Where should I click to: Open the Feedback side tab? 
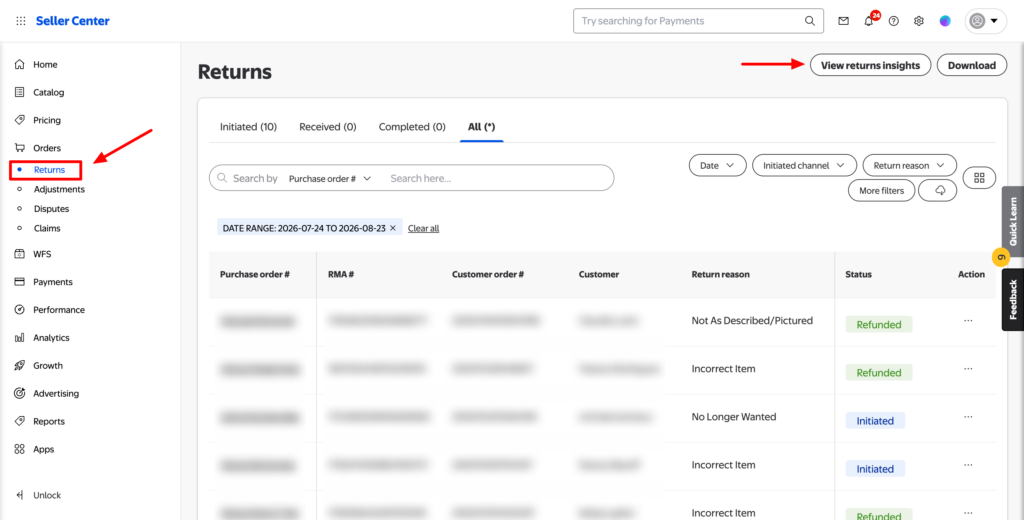click(x=1013, y=299)
